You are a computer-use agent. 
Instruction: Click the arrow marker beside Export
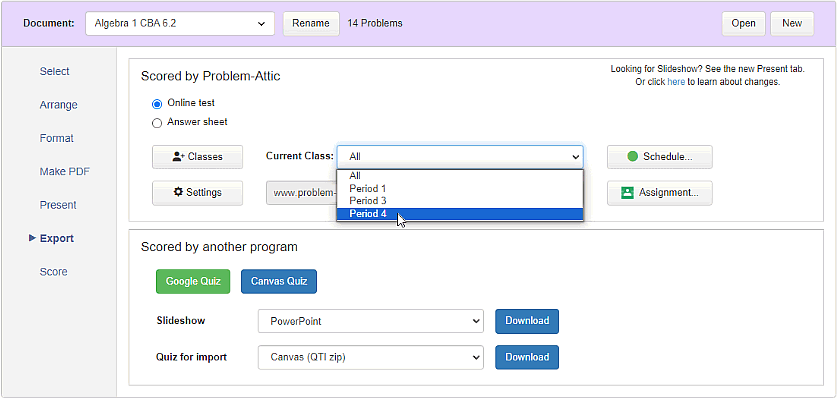[x=32, y=238]
